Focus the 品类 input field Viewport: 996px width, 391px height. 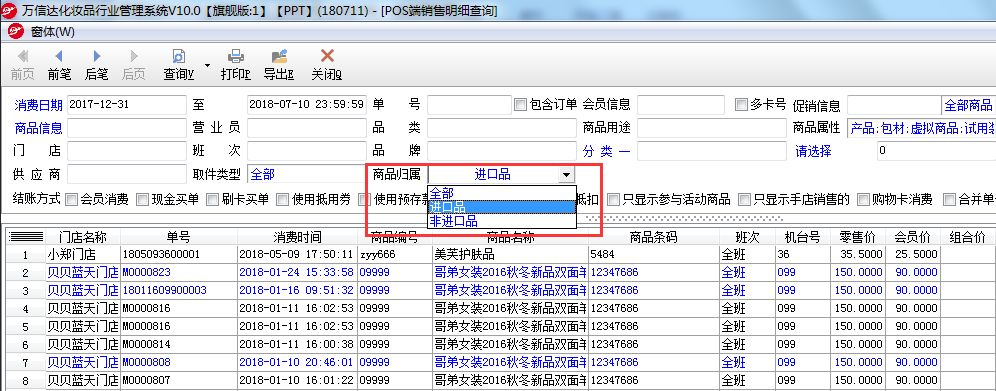pos(502,128)
